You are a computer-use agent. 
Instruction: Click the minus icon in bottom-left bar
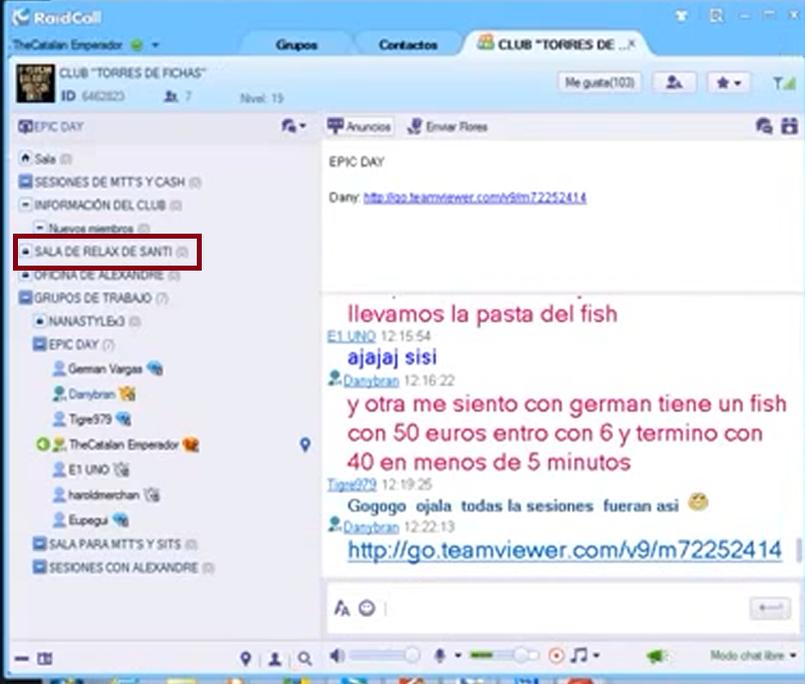(22, 658)
